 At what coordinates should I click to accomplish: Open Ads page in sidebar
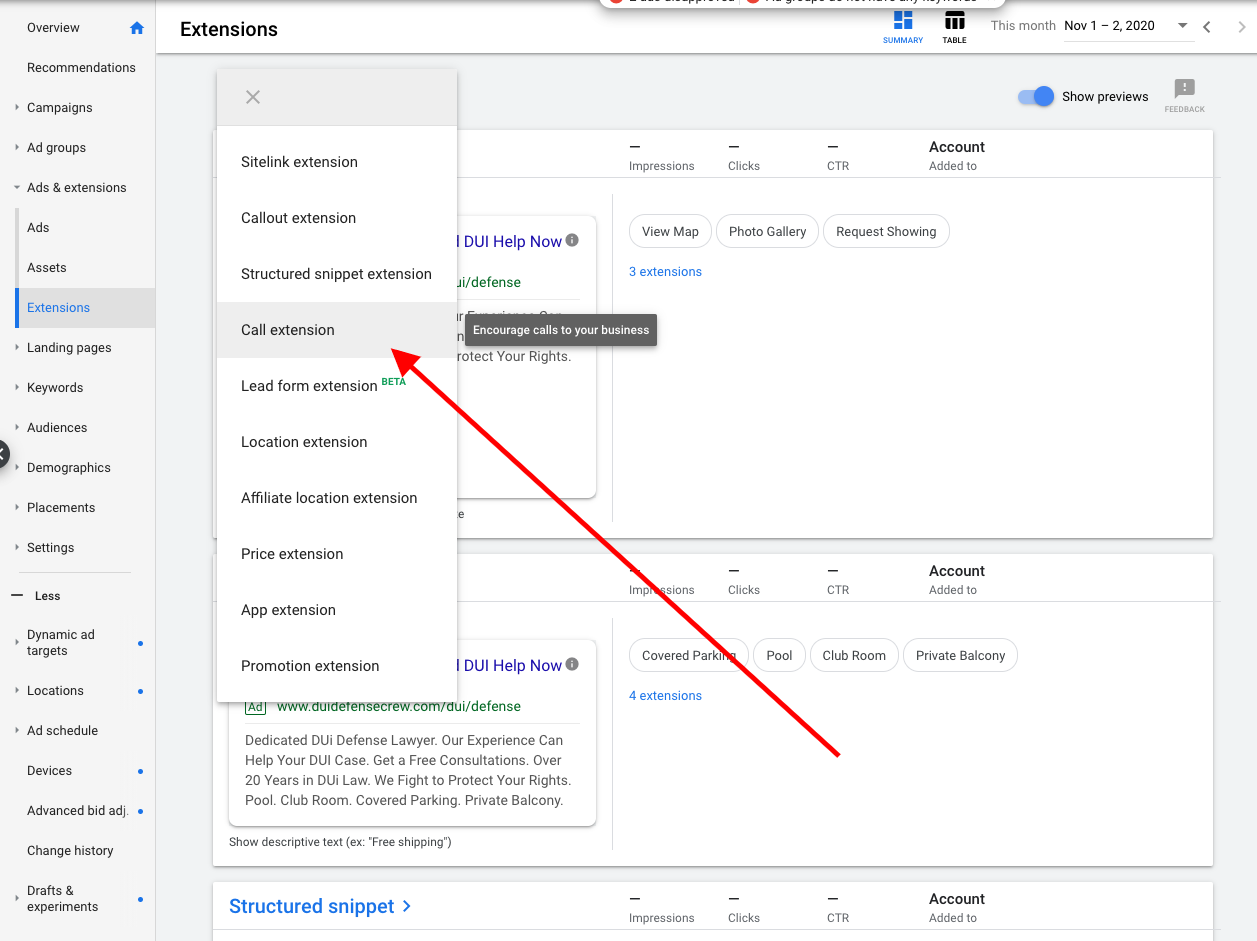click(x=38, y=228)
